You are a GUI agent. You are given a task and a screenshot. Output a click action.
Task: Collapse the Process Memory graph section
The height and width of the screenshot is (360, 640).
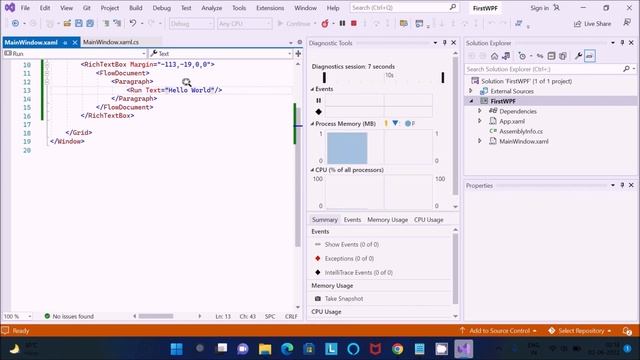coord(312,124)
